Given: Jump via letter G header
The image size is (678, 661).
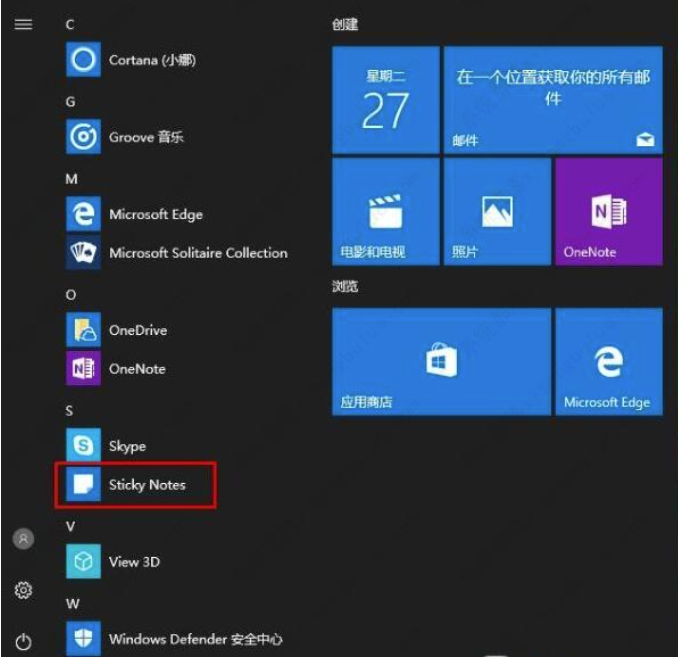Looking at the screenshot, I should 70,102.
